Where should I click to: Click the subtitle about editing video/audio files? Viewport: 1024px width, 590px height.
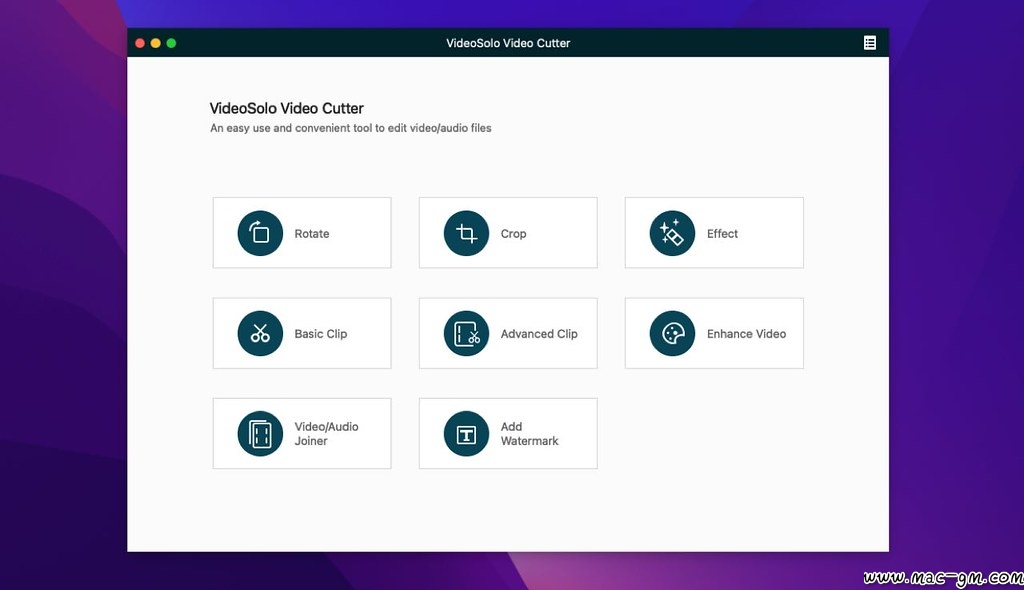[x=351, y=128]
